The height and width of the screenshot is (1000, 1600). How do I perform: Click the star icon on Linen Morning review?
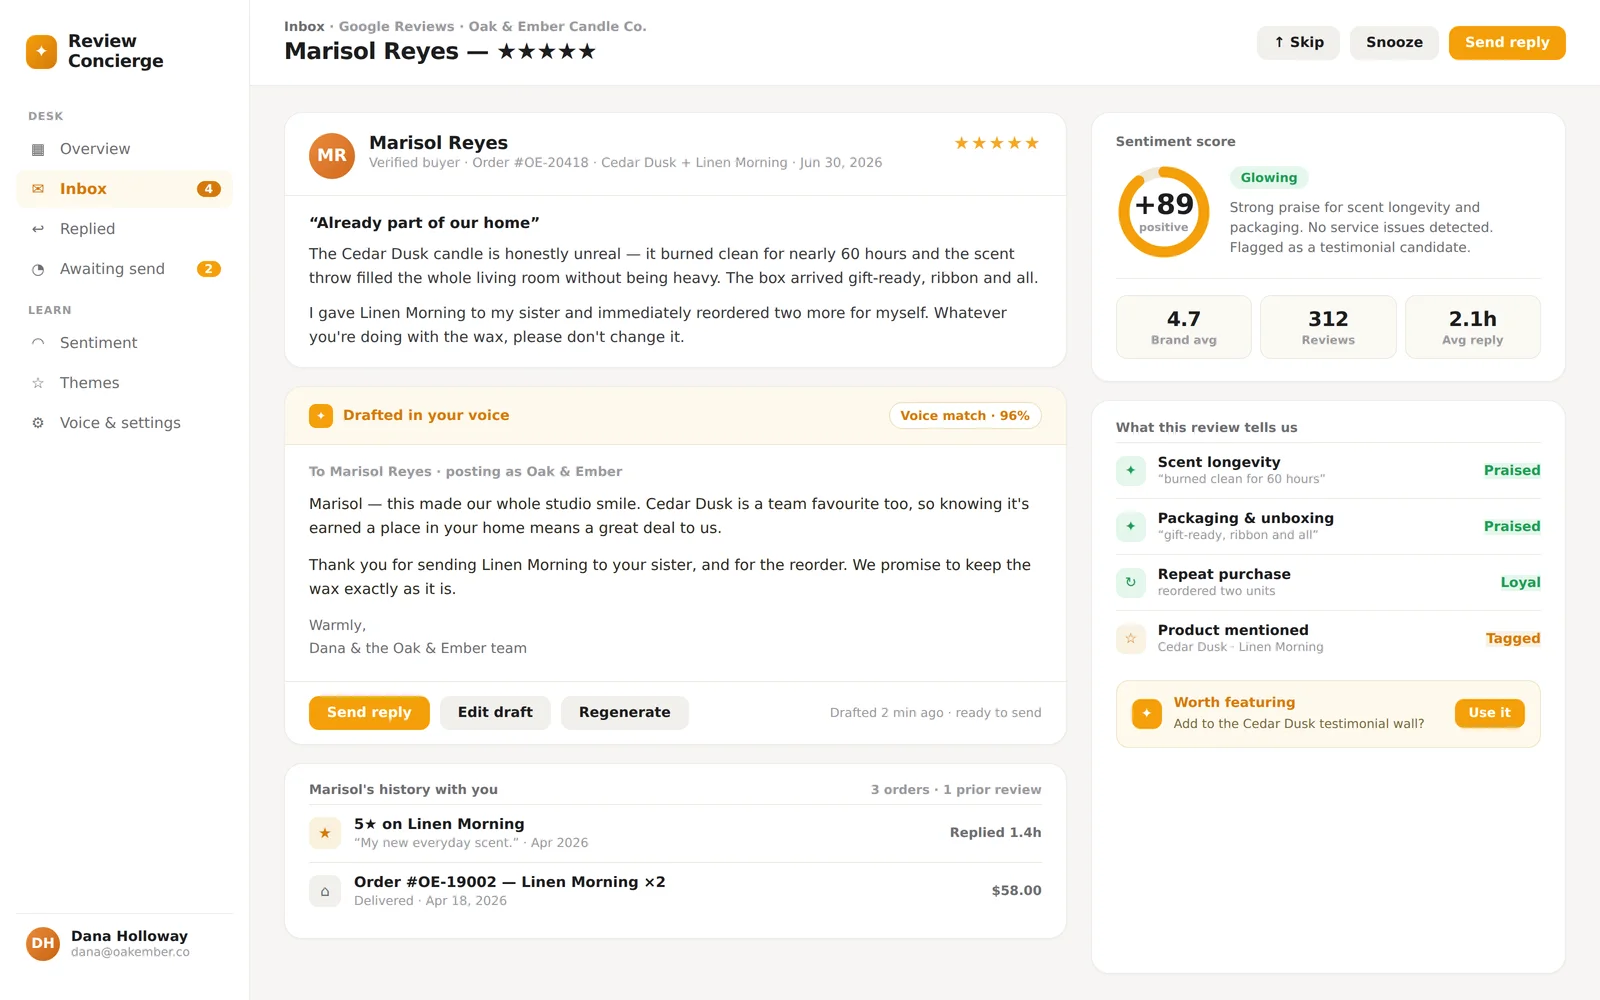(x=325, y=833)
